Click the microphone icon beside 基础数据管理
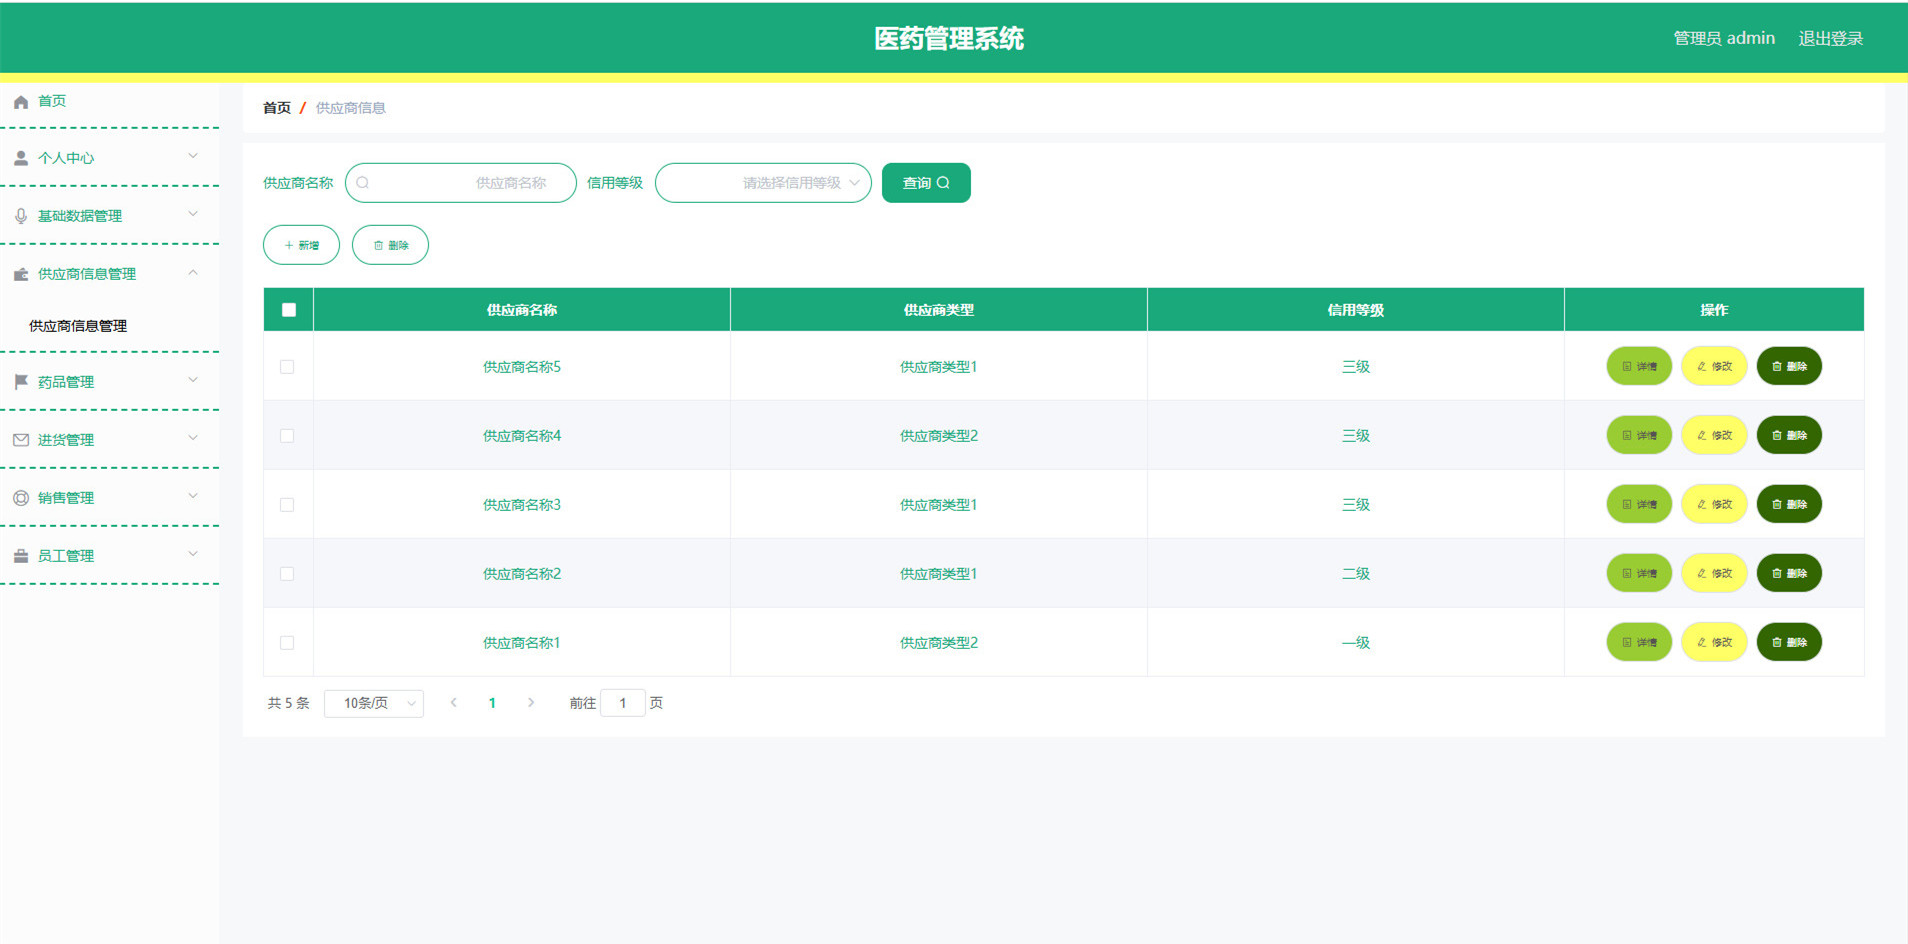This screenshot has width=1908, height=944. (x=20, y=216)
